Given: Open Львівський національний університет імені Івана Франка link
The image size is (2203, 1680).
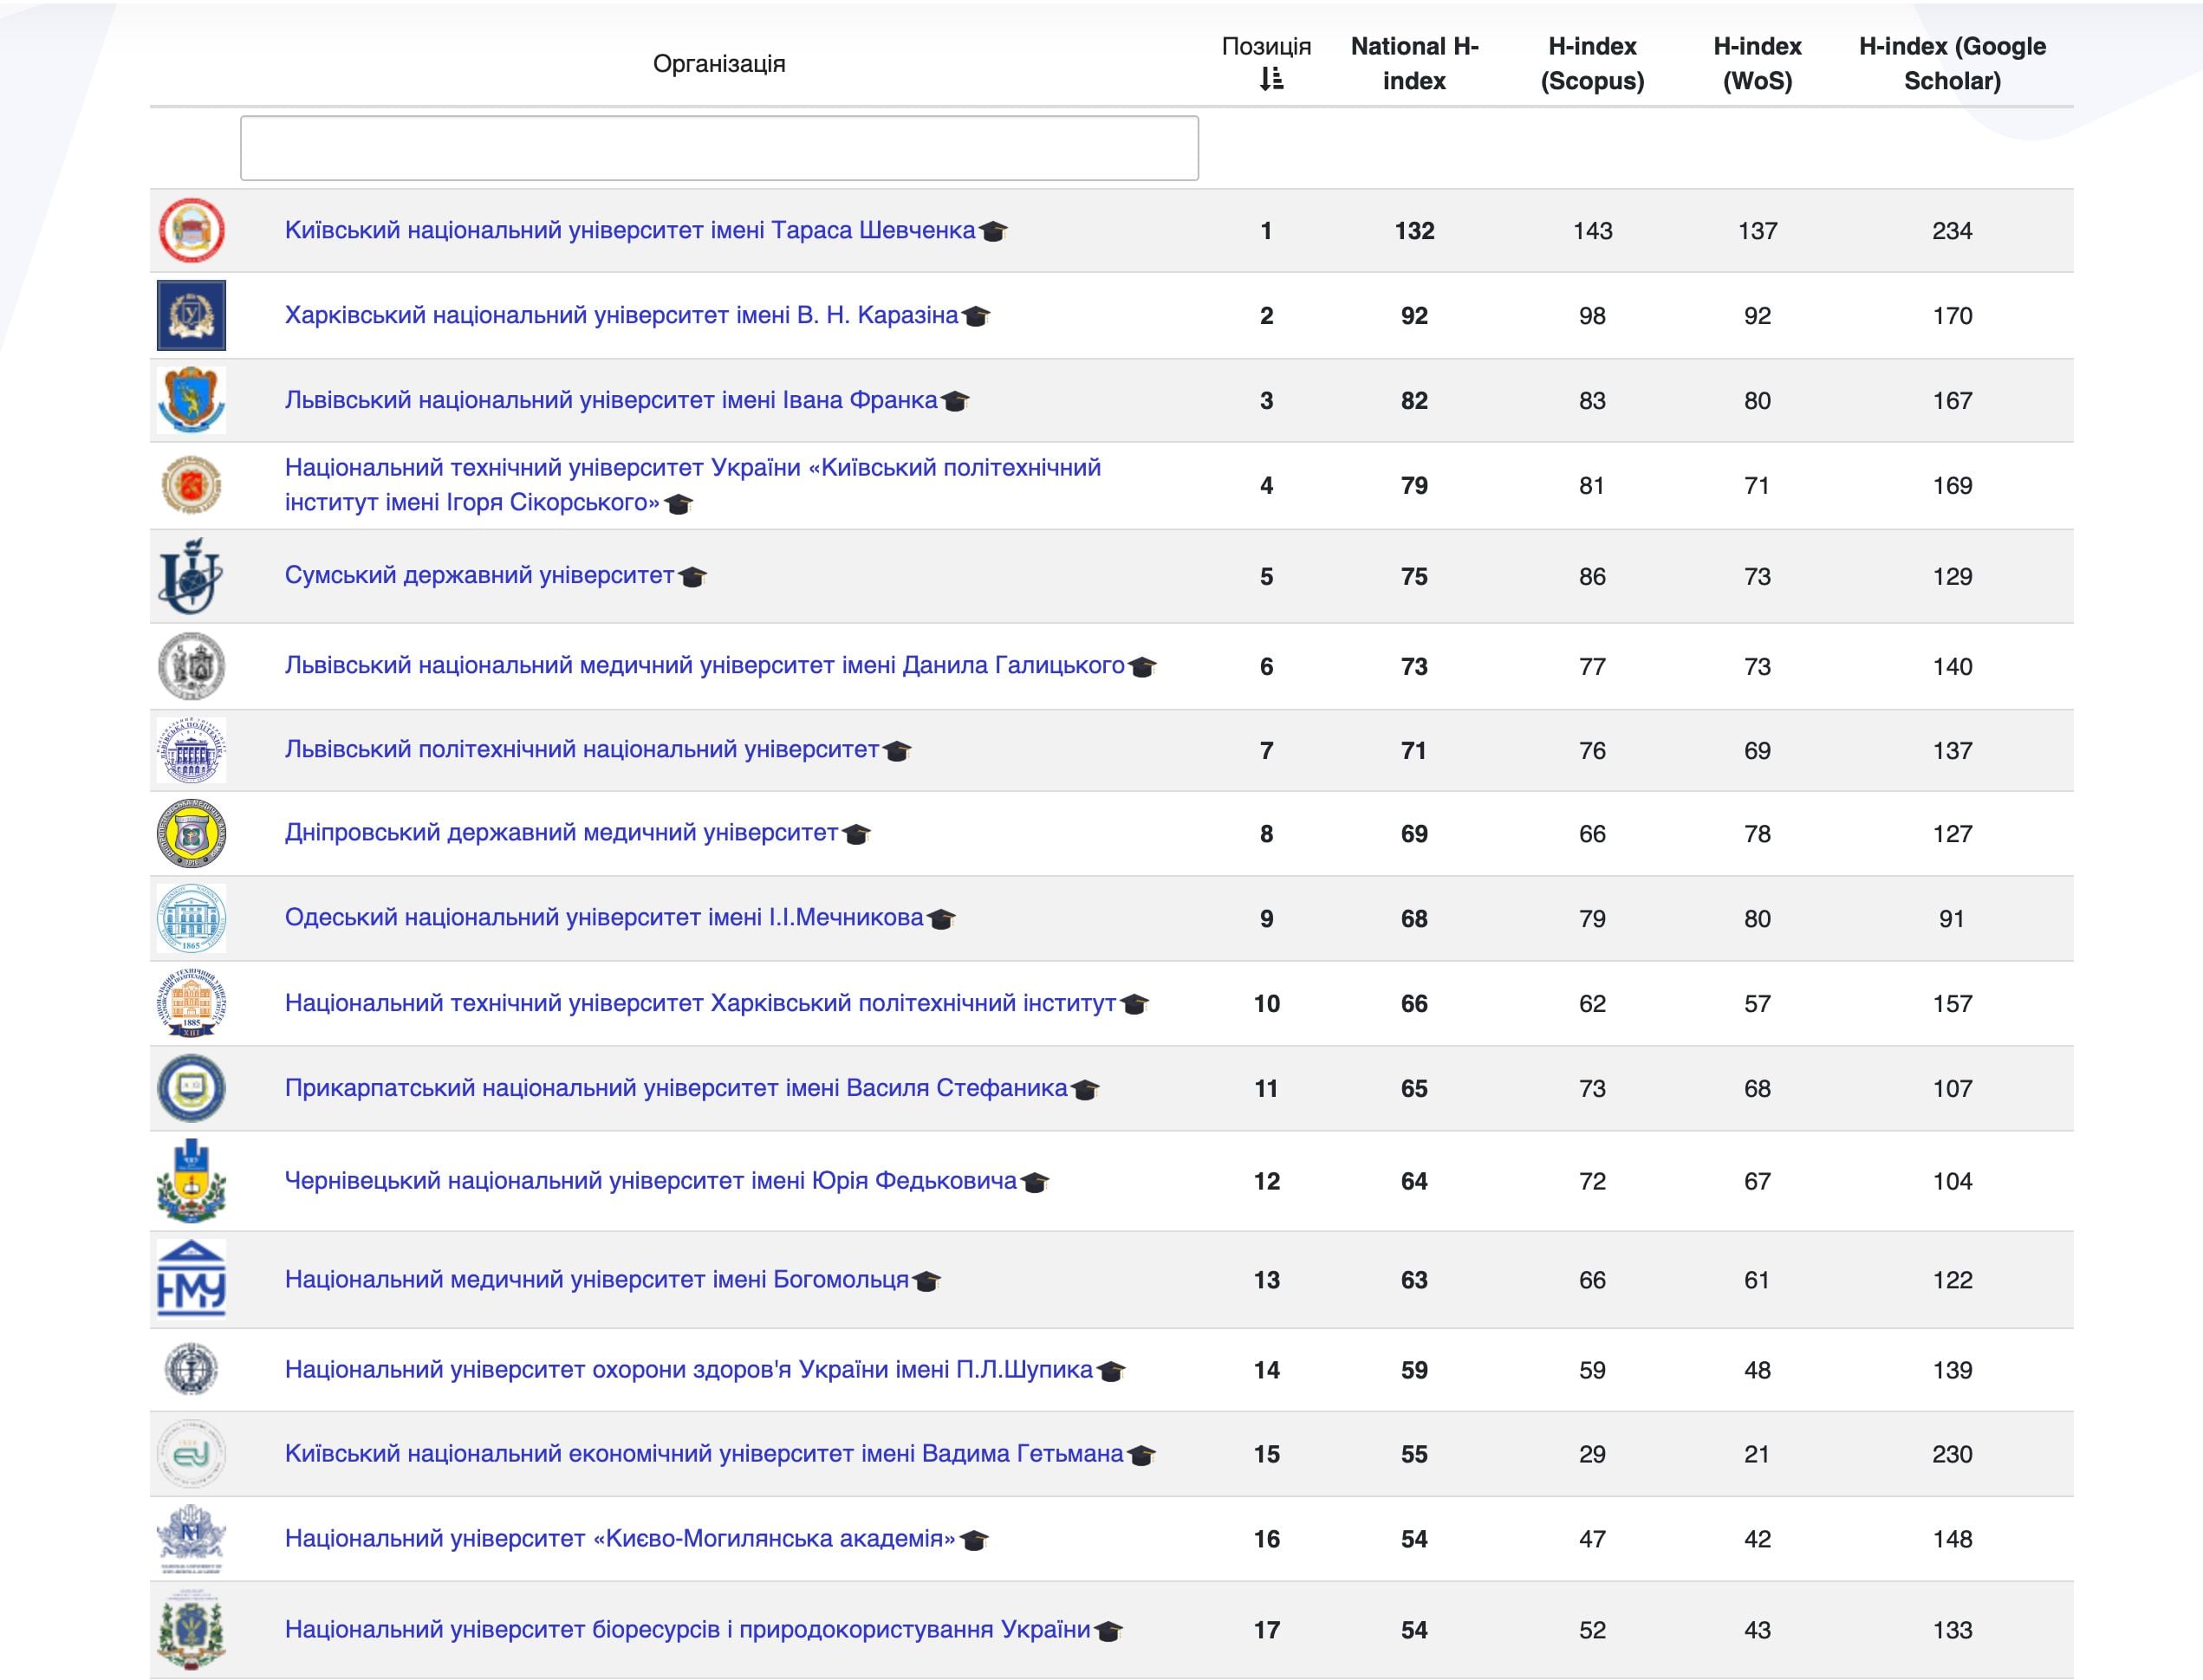Looking at the screenshot, I should click(611, 400).
